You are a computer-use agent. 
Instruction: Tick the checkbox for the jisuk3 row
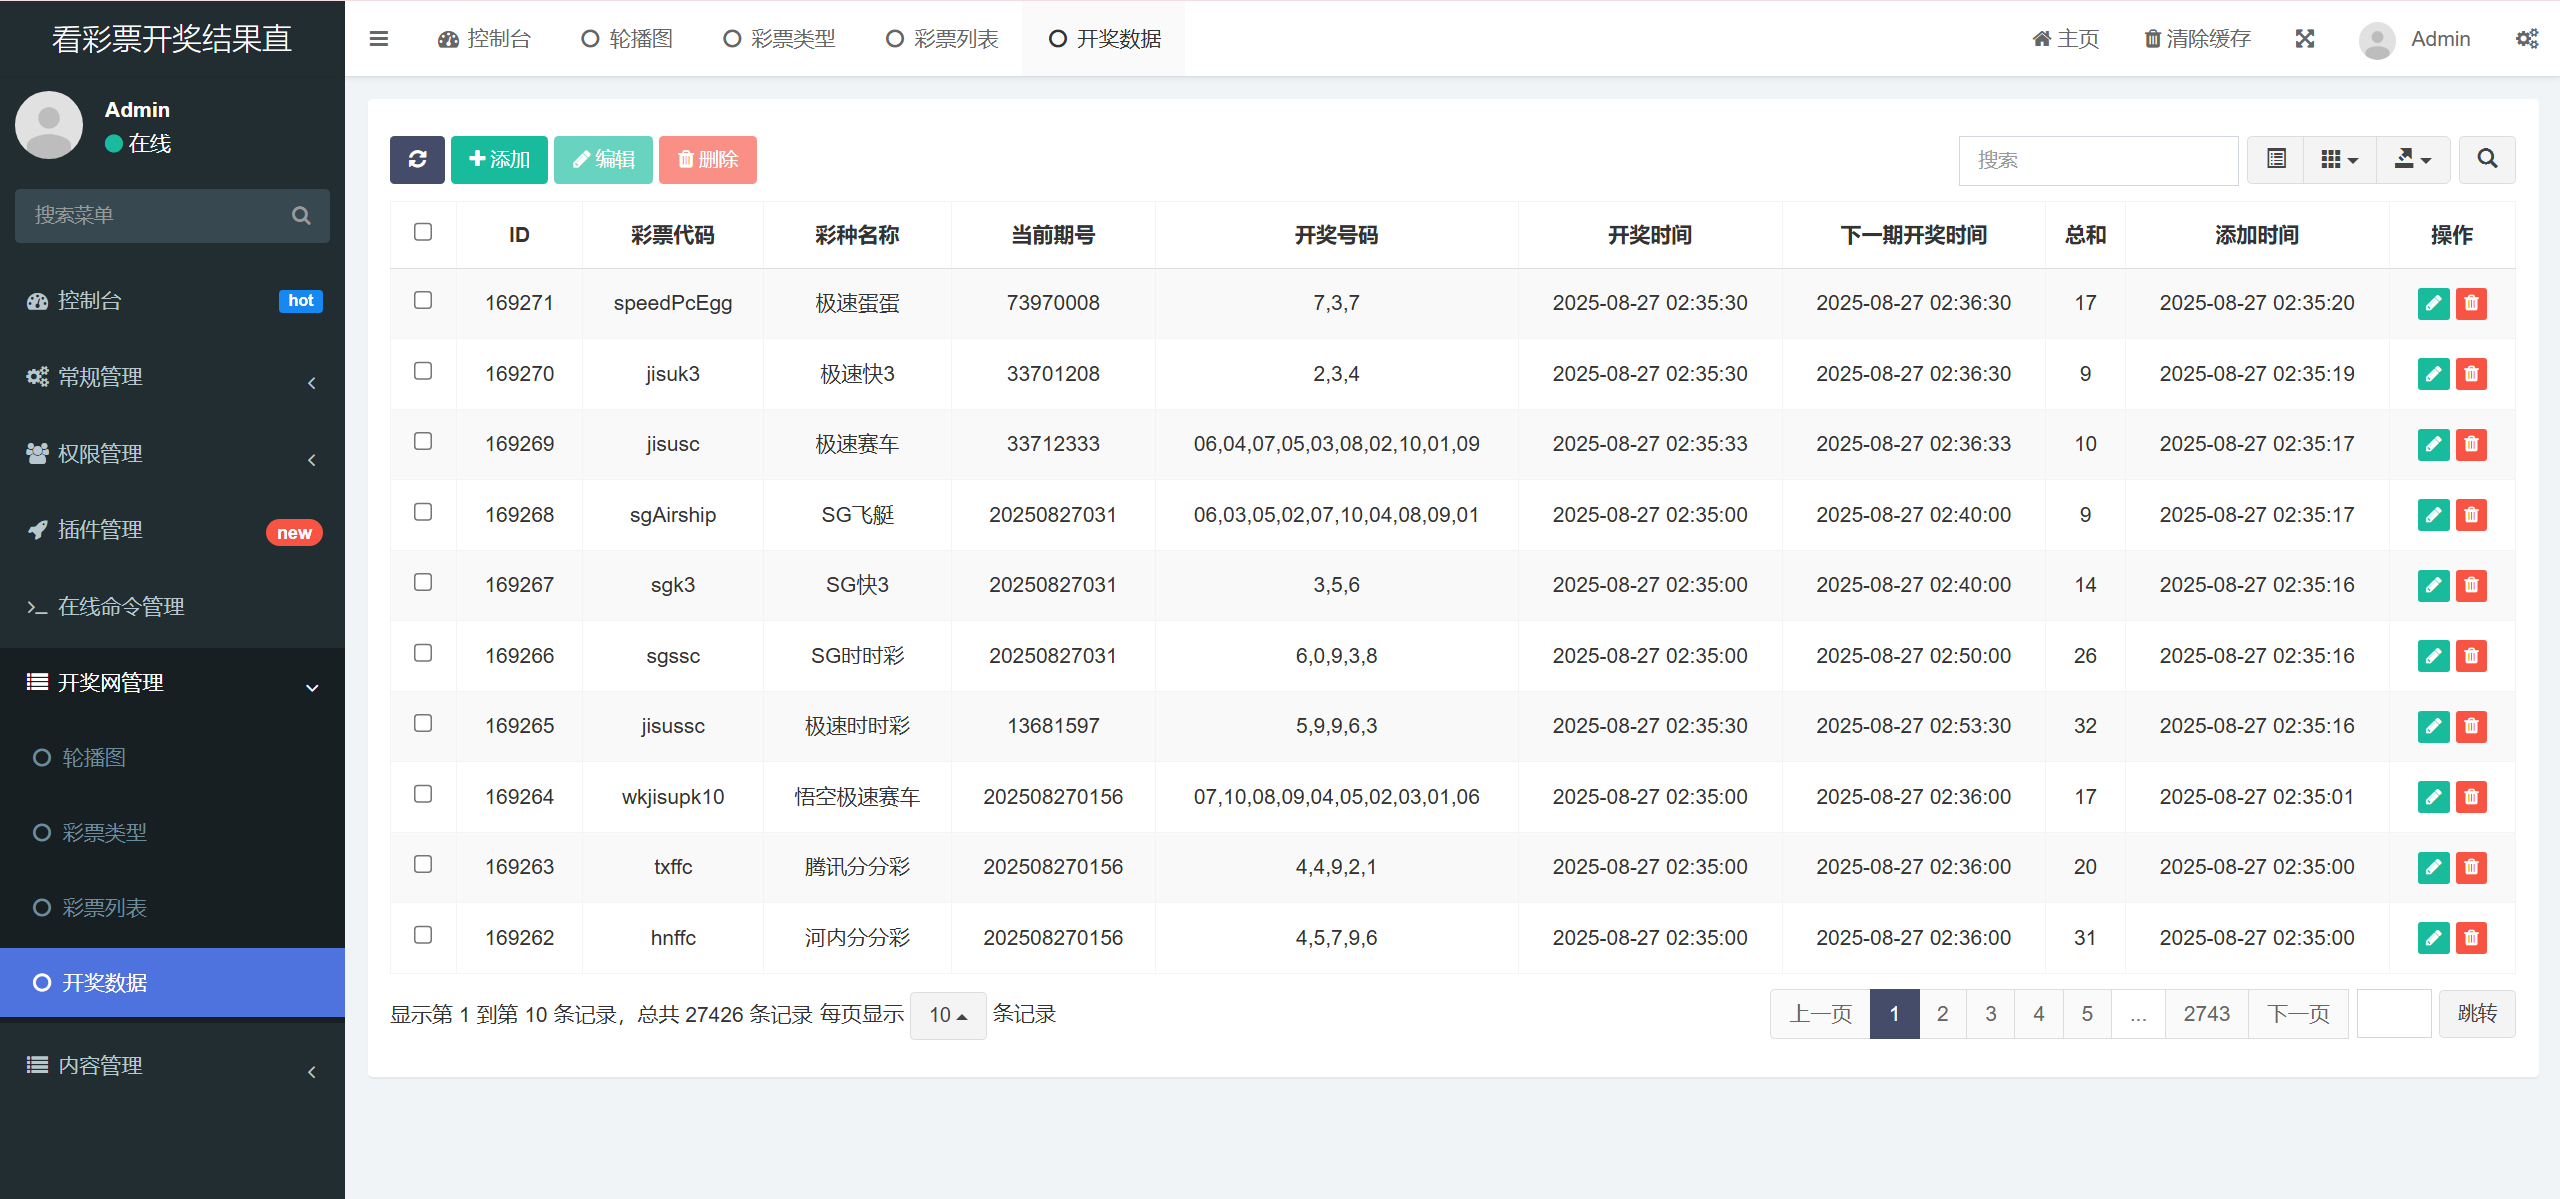(423, 371)
